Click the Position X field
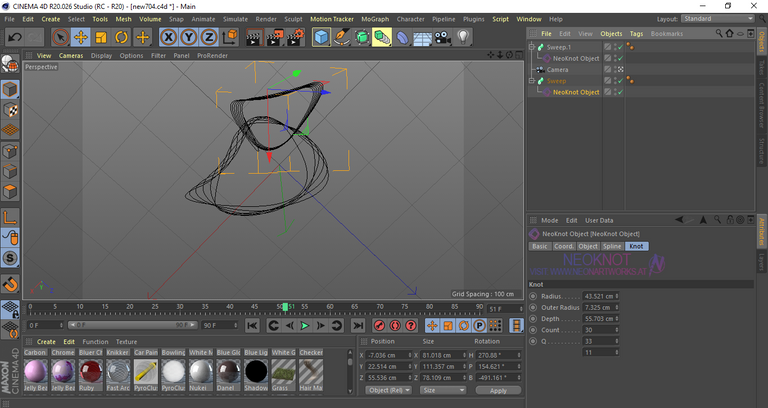 click(389, 355)
